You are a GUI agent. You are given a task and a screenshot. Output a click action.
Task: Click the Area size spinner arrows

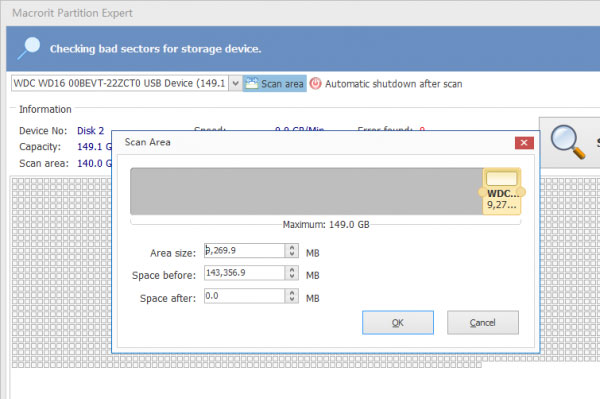[x=292, y=251]
